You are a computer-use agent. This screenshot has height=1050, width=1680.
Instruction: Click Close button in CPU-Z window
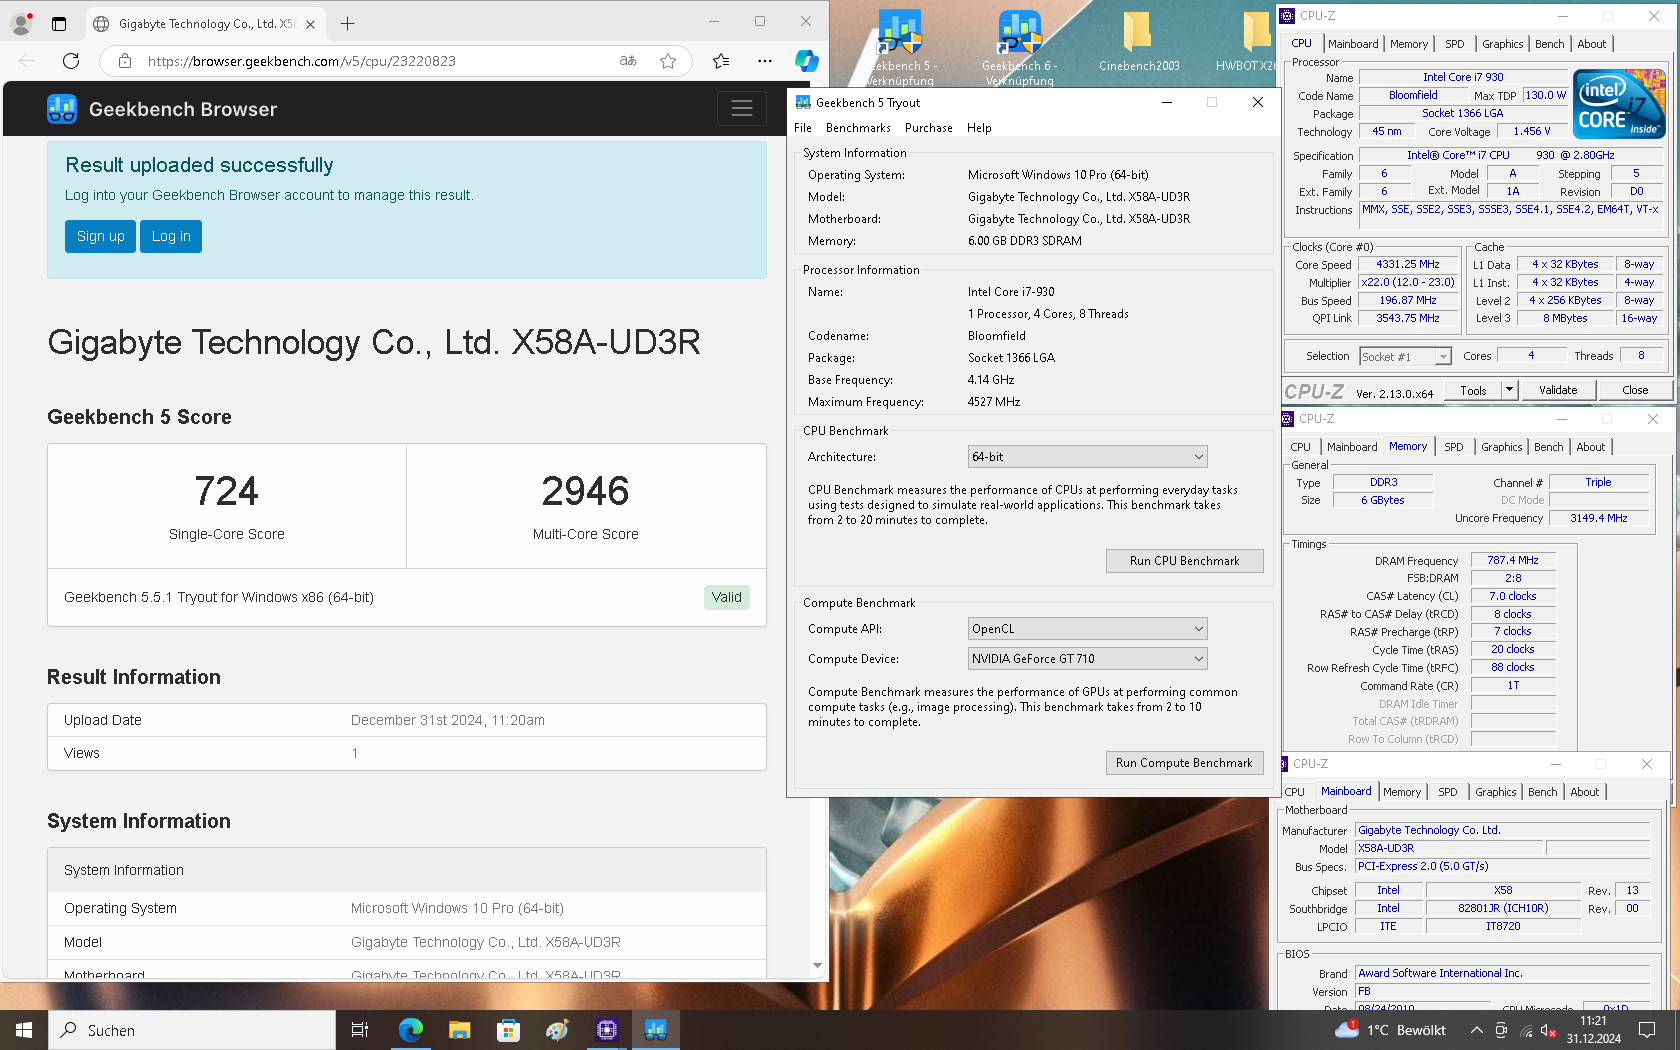[x=1635, y=390]
